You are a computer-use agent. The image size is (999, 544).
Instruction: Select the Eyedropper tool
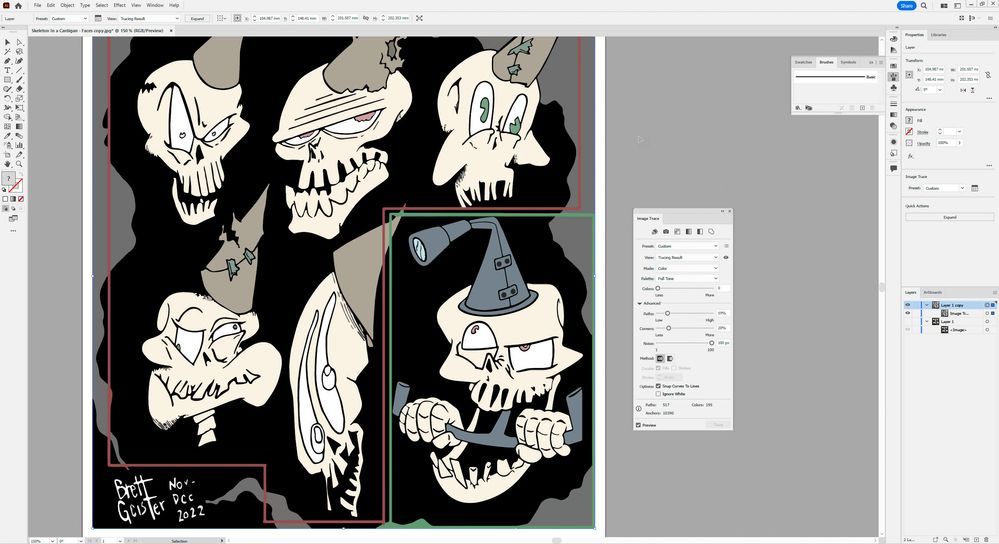point(8,136)
